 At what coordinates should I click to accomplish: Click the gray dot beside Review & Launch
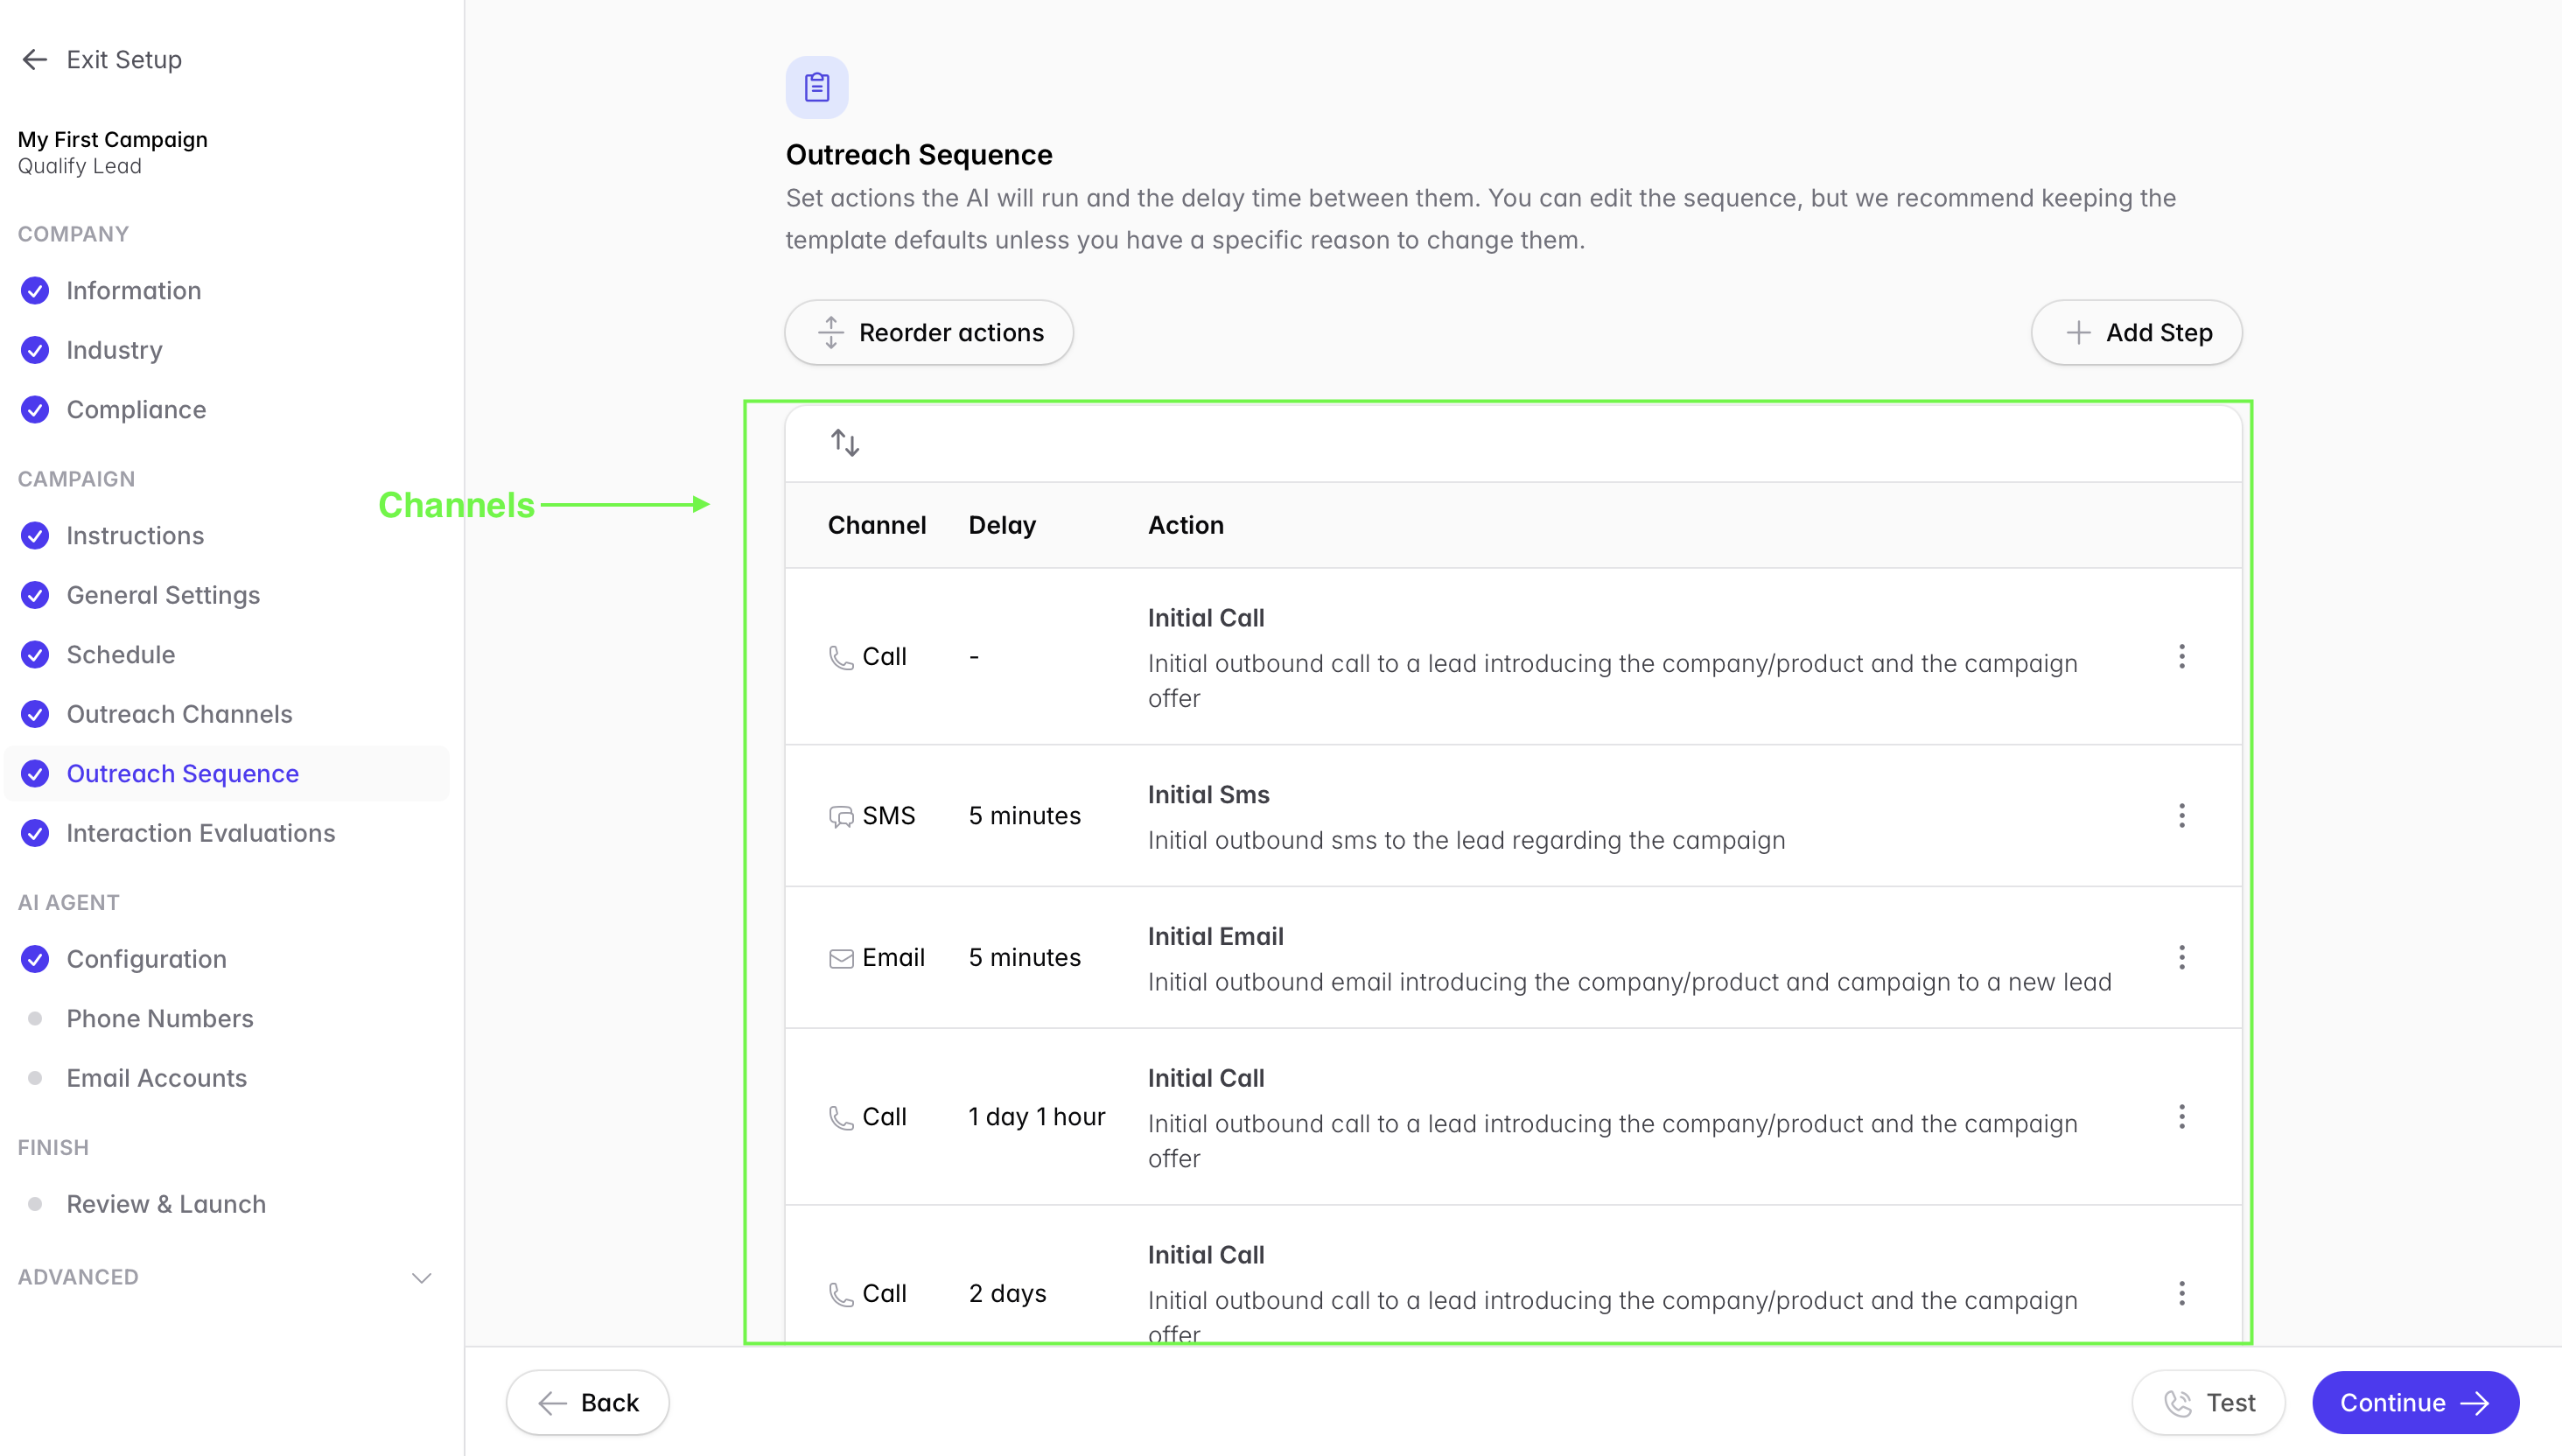(x=35, y=1204)
